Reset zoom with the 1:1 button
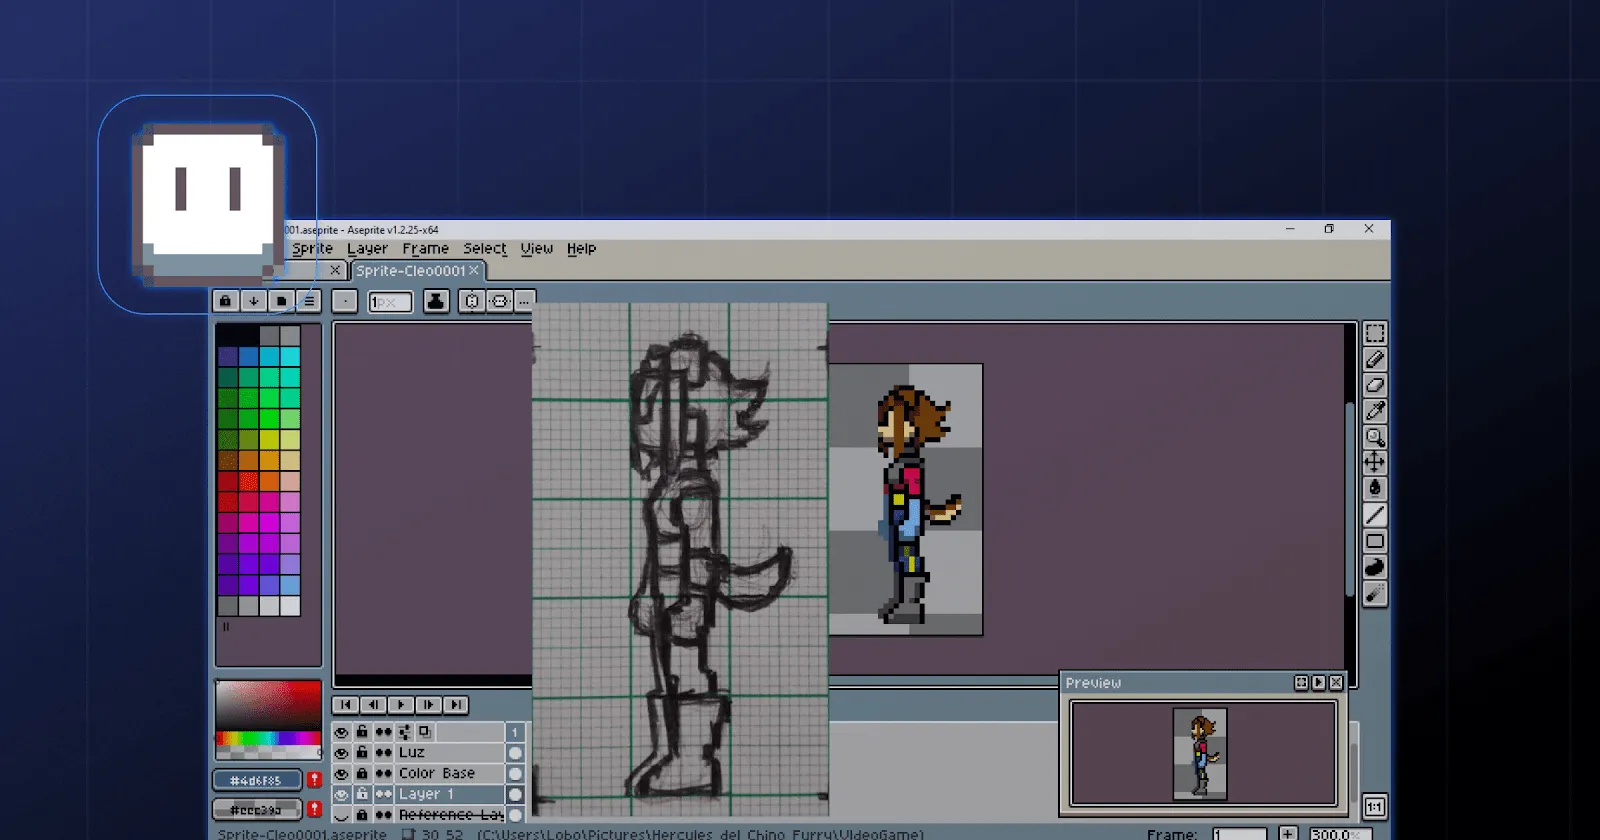Viewport: 1600px width, 840px height. [1375, 807]
